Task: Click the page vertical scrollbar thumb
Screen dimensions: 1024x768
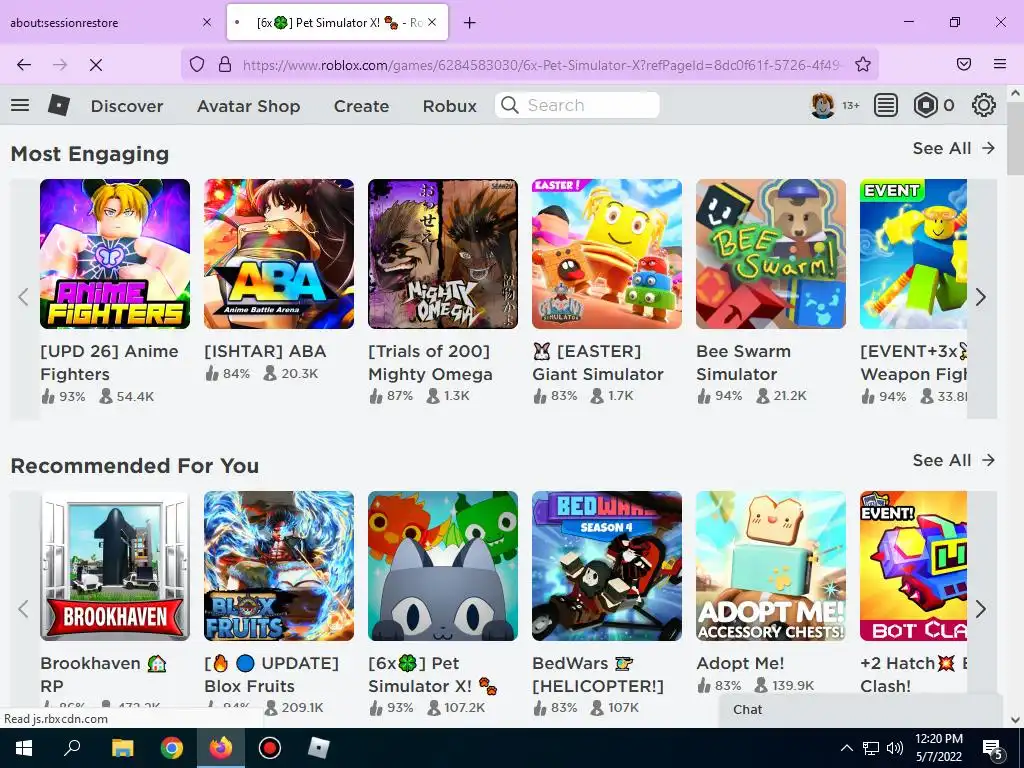Action: [x=1016, y=138]
